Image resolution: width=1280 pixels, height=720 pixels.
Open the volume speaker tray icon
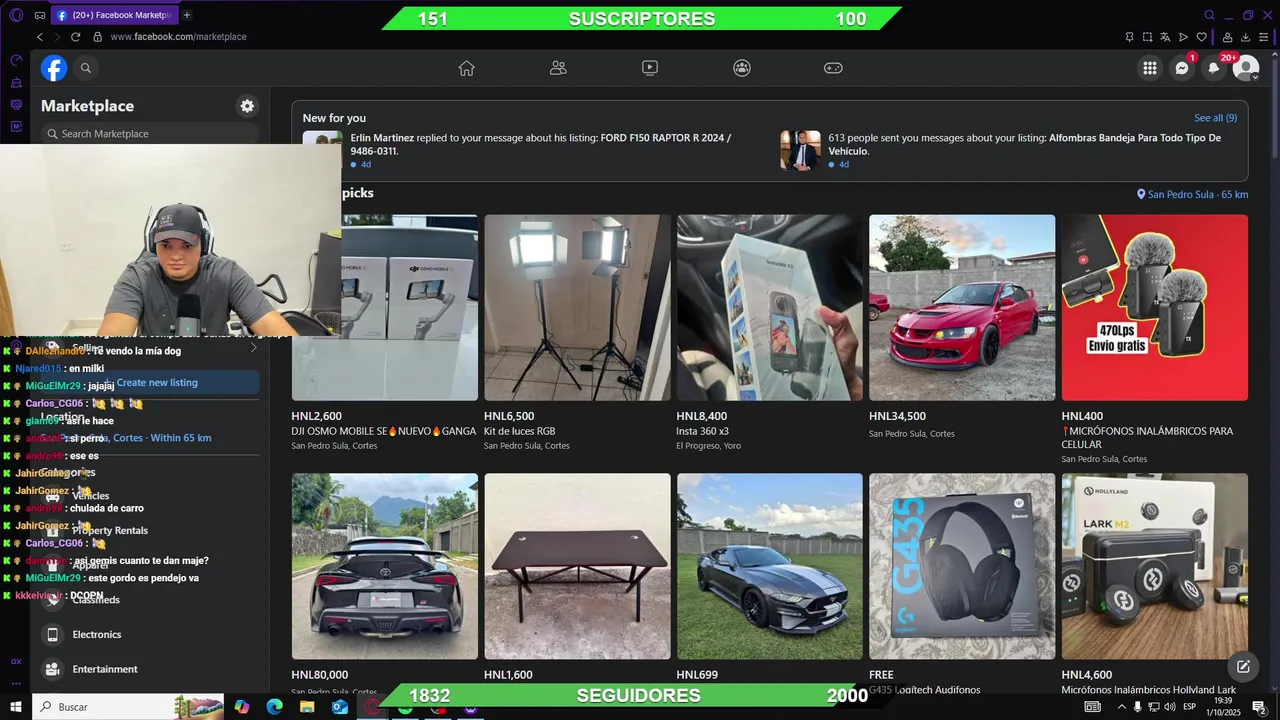(x=1170, y=707)
